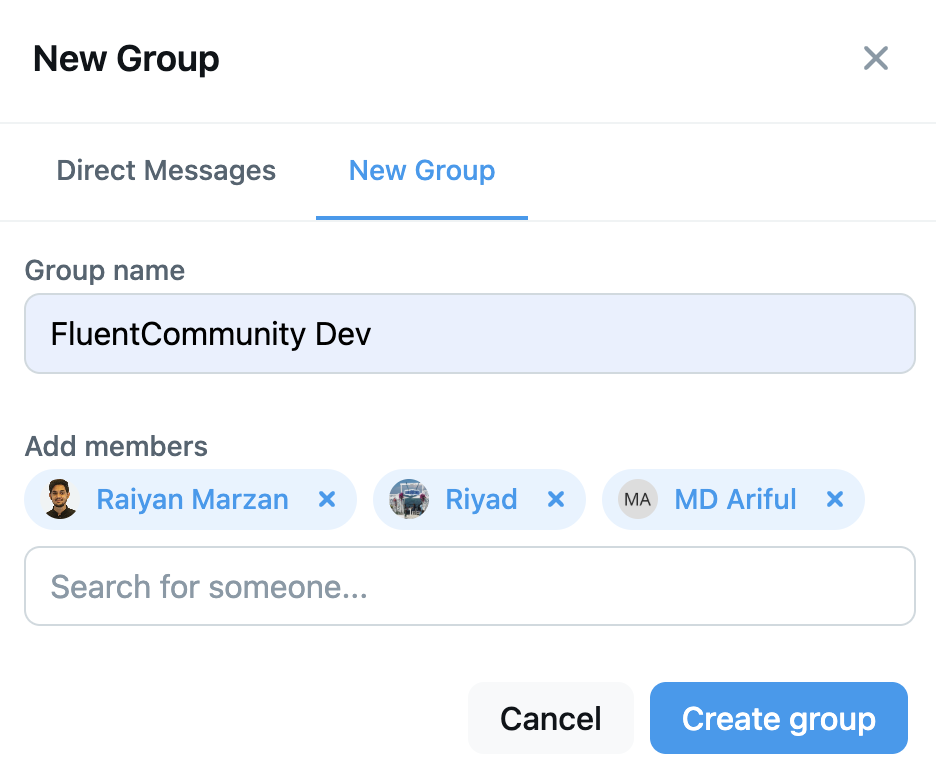936x774 pixels.
Task: Switch to the Direct Messages tab
Action: click(166, 171)
